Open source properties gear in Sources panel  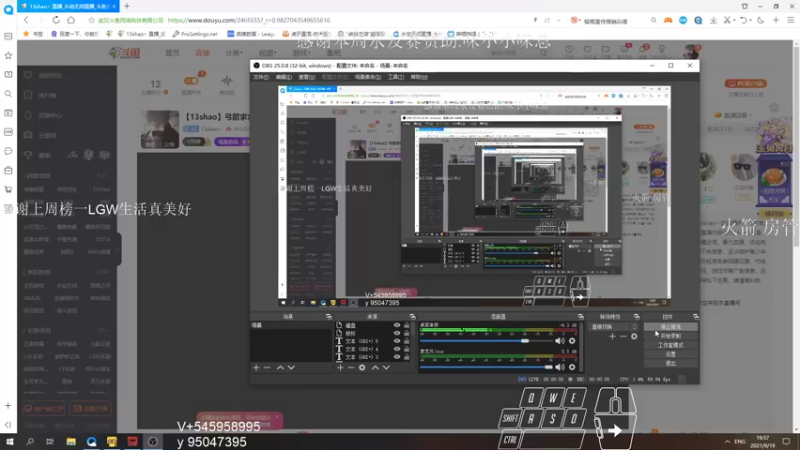(362, 367)
